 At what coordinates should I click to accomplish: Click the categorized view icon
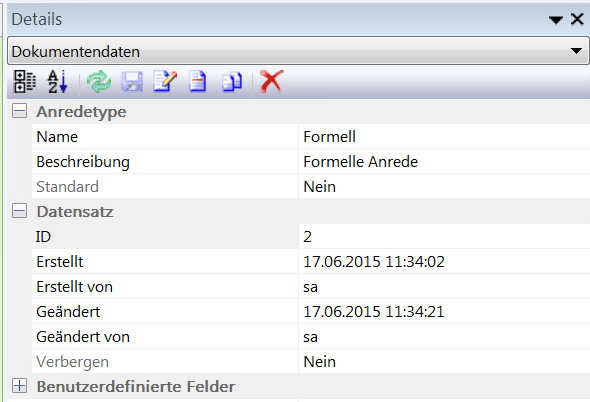[24, 81]
